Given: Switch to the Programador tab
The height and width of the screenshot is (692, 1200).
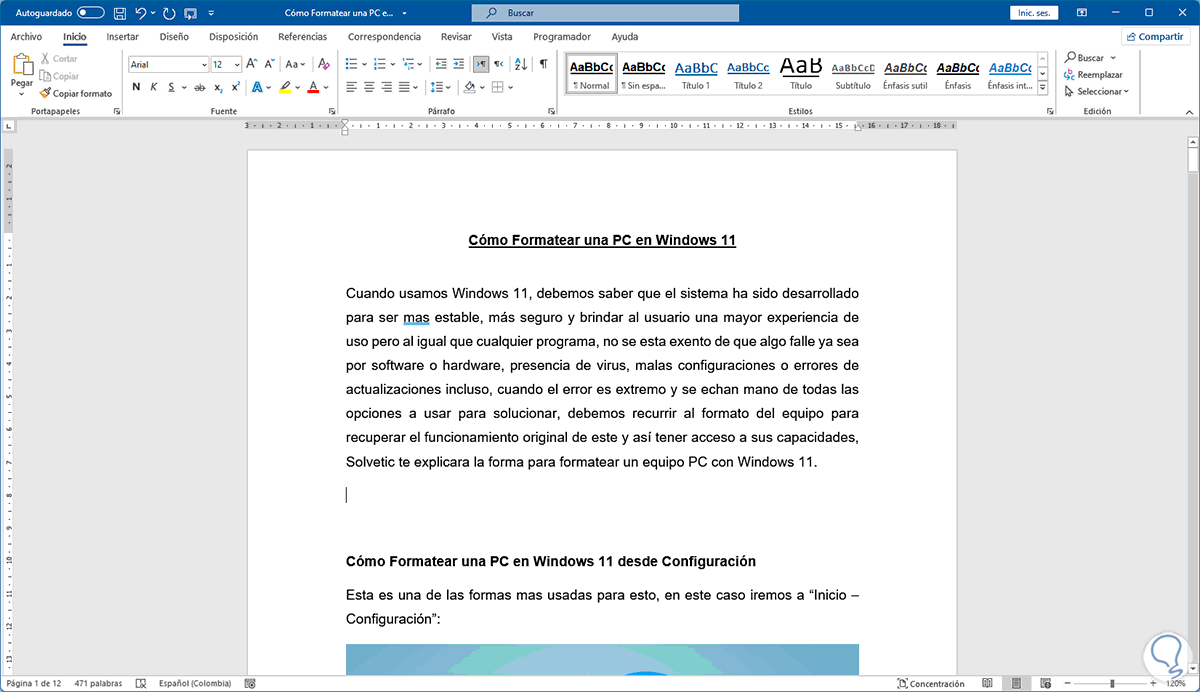Looking at the screenshot, I should (562, 36).
